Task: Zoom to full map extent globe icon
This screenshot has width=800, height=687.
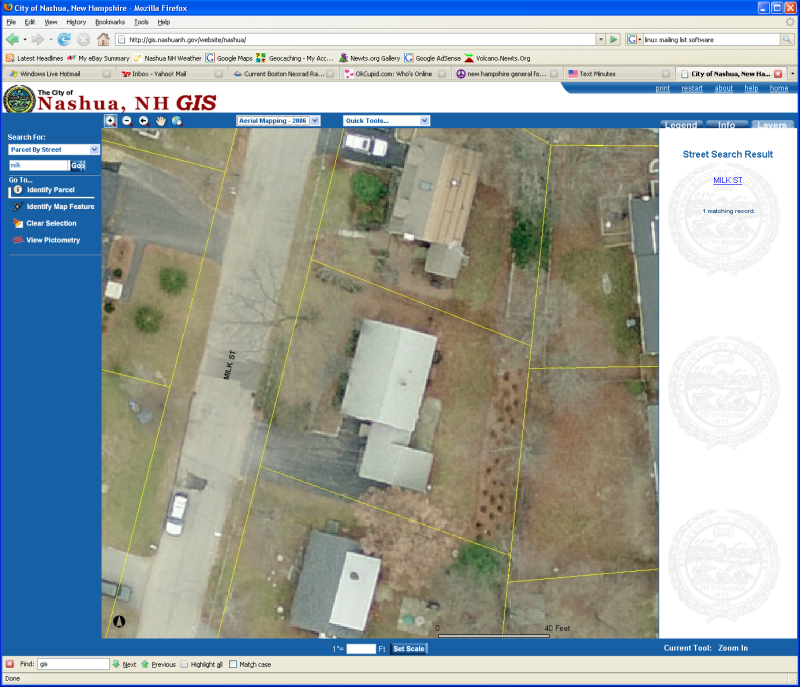Action: point(177,120)
